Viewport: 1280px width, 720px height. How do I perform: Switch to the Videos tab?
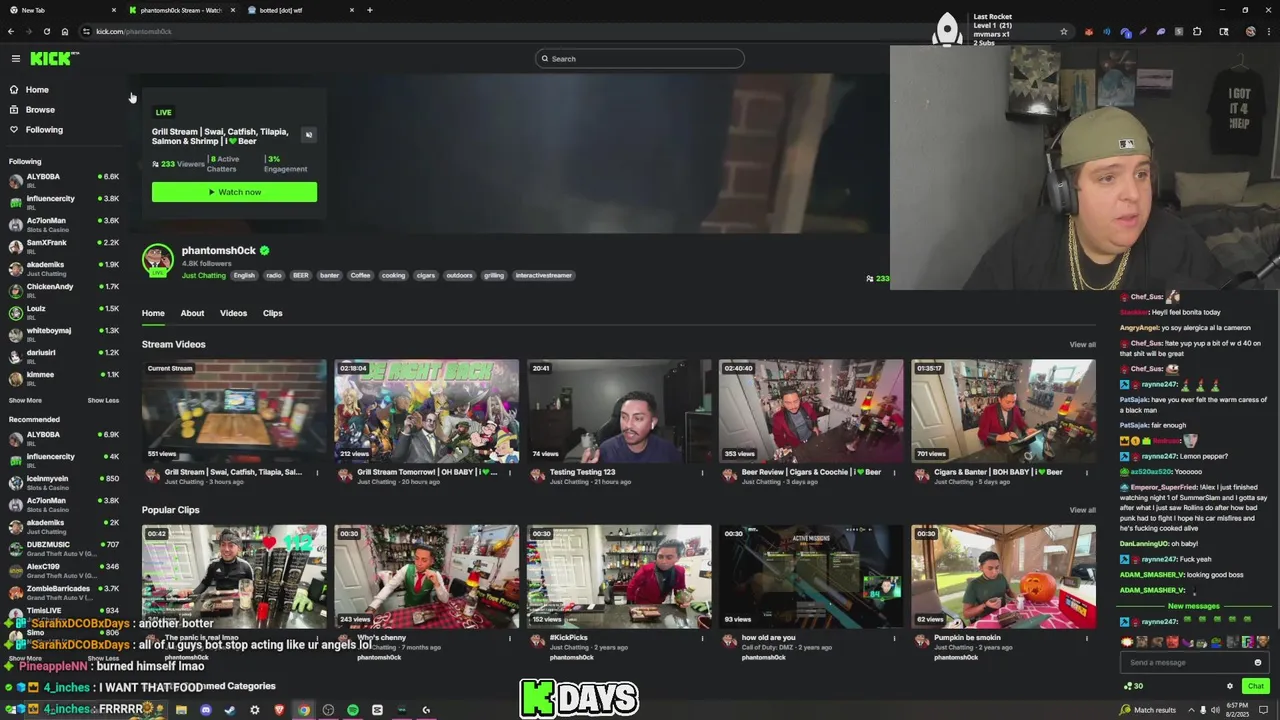pos(233,313)
